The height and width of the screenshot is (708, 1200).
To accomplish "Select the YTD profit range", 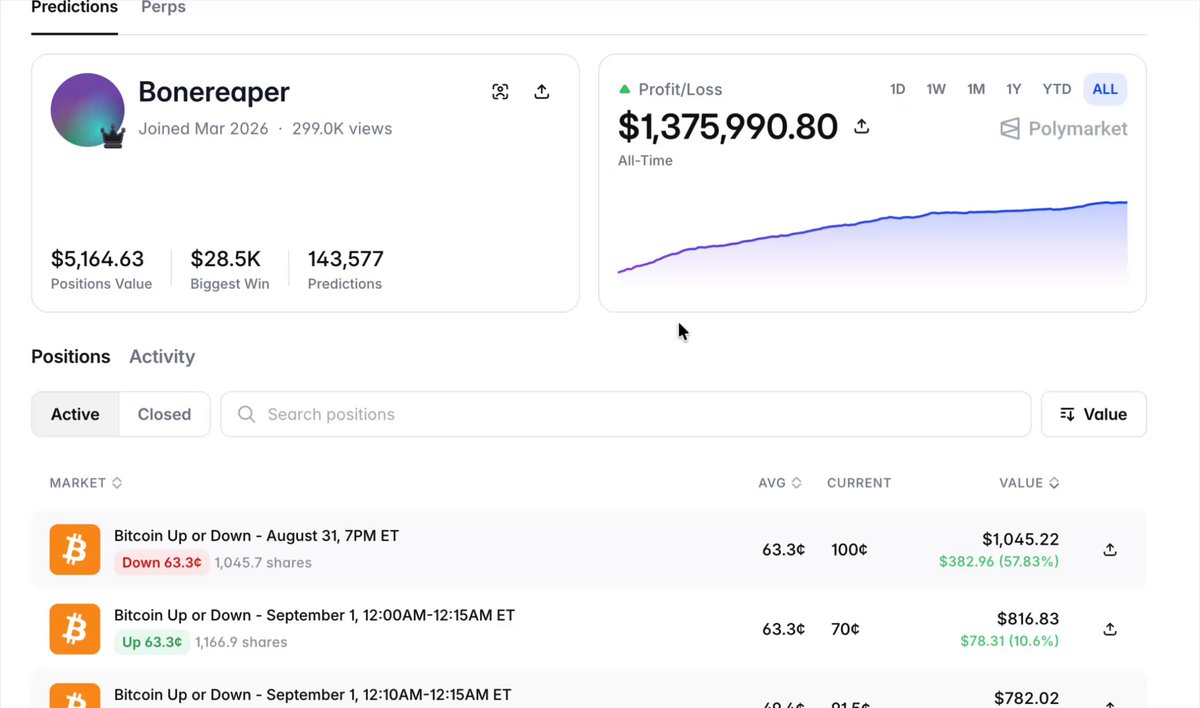I will click(x=1057, y=89).
